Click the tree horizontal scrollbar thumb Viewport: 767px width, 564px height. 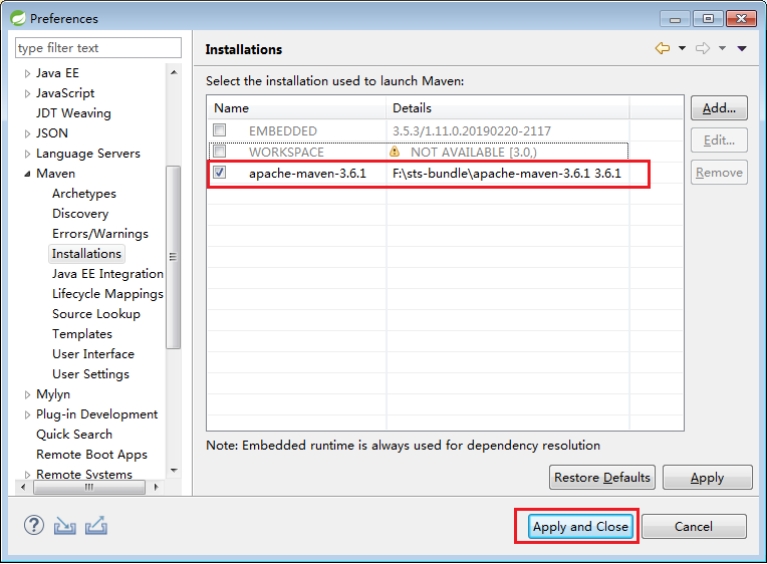coord(89,487)
